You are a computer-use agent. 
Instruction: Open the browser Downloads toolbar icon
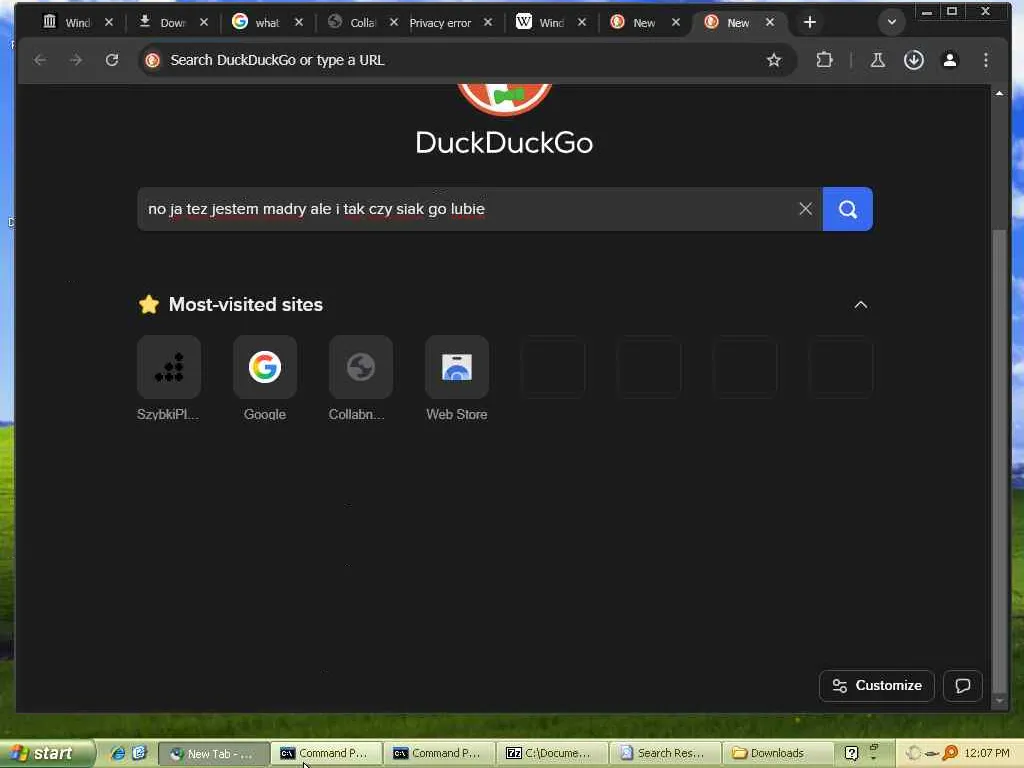point(914,60)
